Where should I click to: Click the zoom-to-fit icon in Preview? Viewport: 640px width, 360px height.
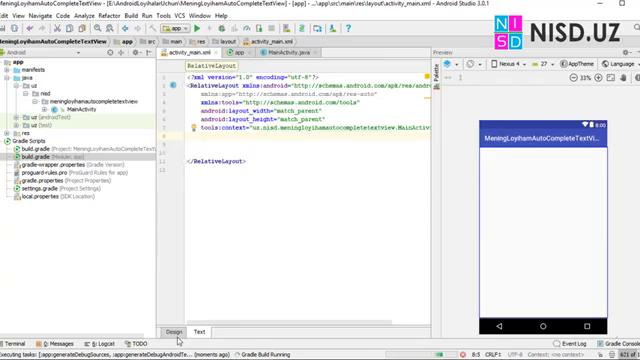click(611, 78)
